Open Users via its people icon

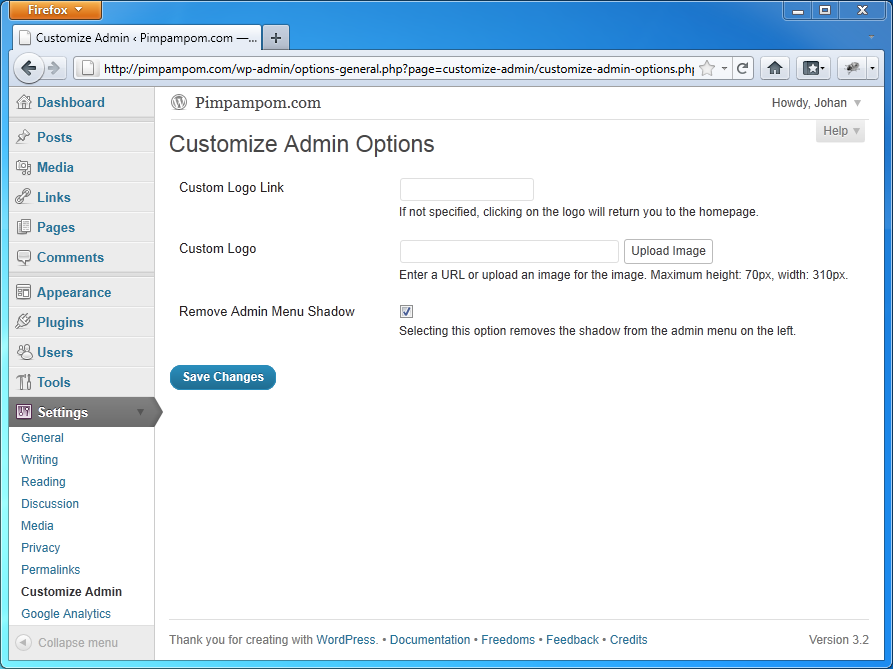24,352
